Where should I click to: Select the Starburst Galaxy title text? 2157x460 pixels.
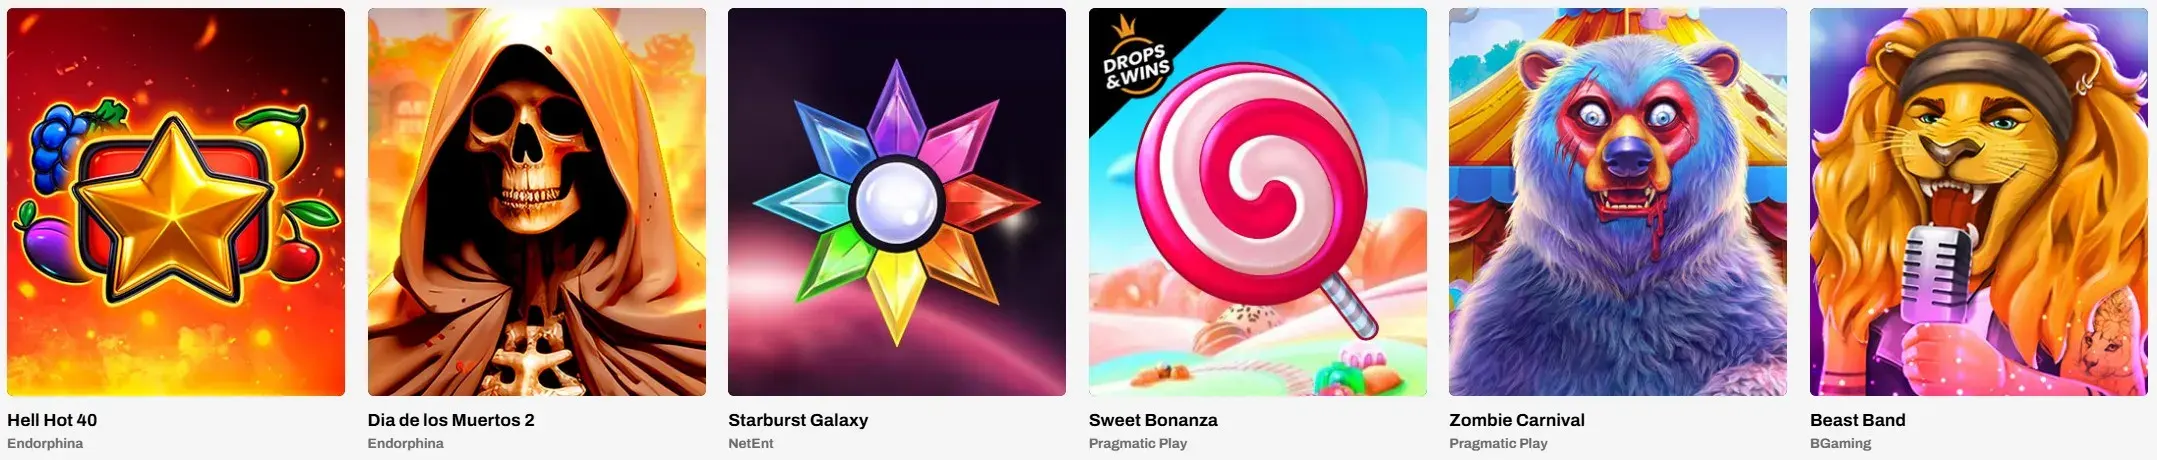(x=798, y=420)
